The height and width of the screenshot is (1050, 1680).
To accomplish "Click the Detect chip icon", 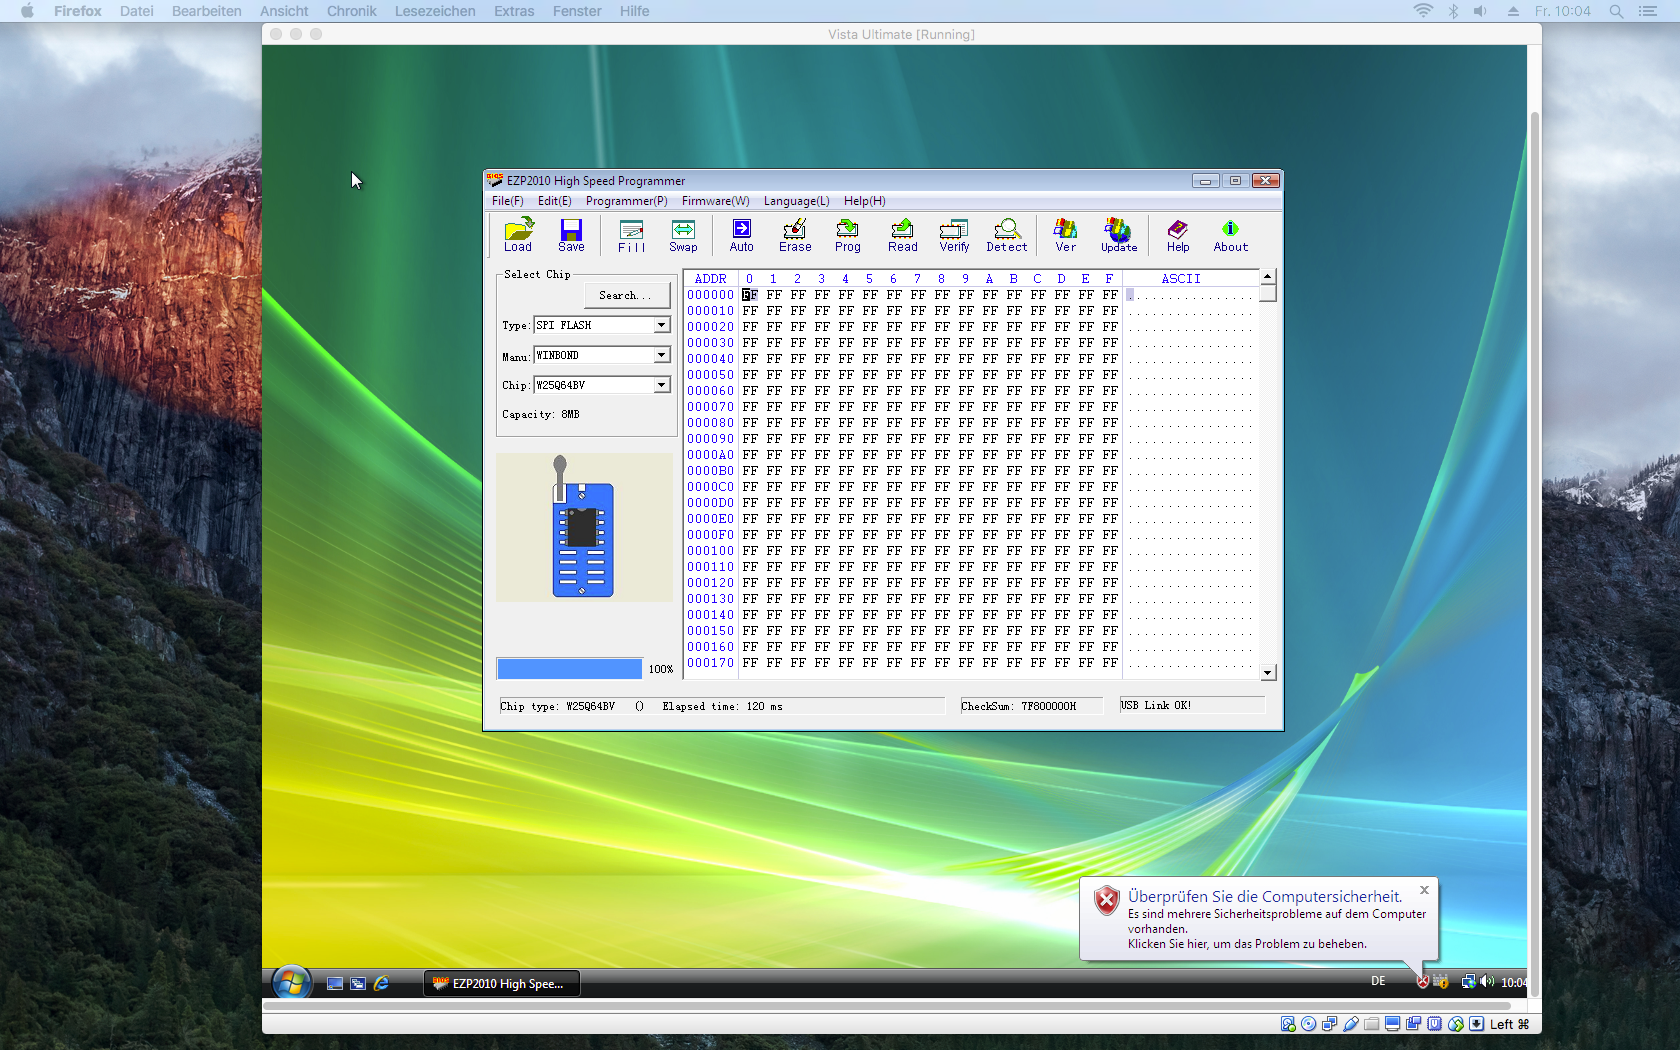I will point(1006,235).
